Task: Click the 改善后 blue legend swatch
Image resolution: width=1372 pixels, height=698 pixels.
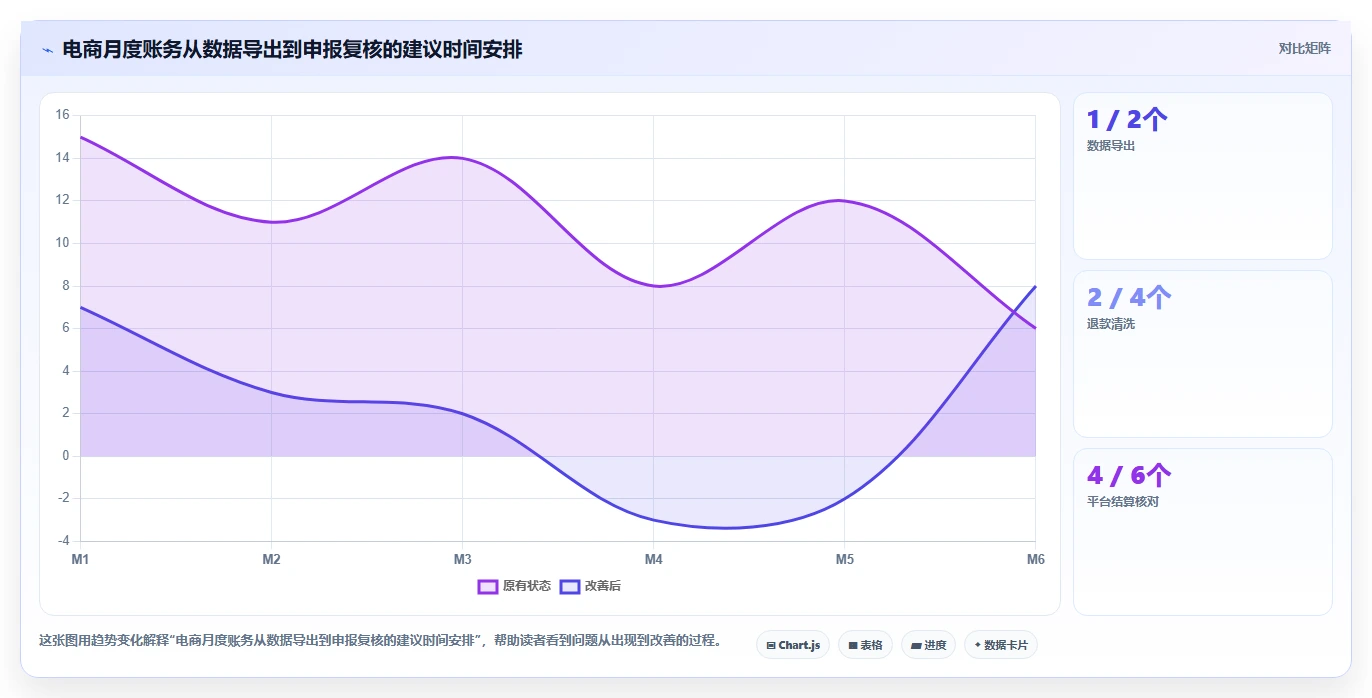Action: 569,586
